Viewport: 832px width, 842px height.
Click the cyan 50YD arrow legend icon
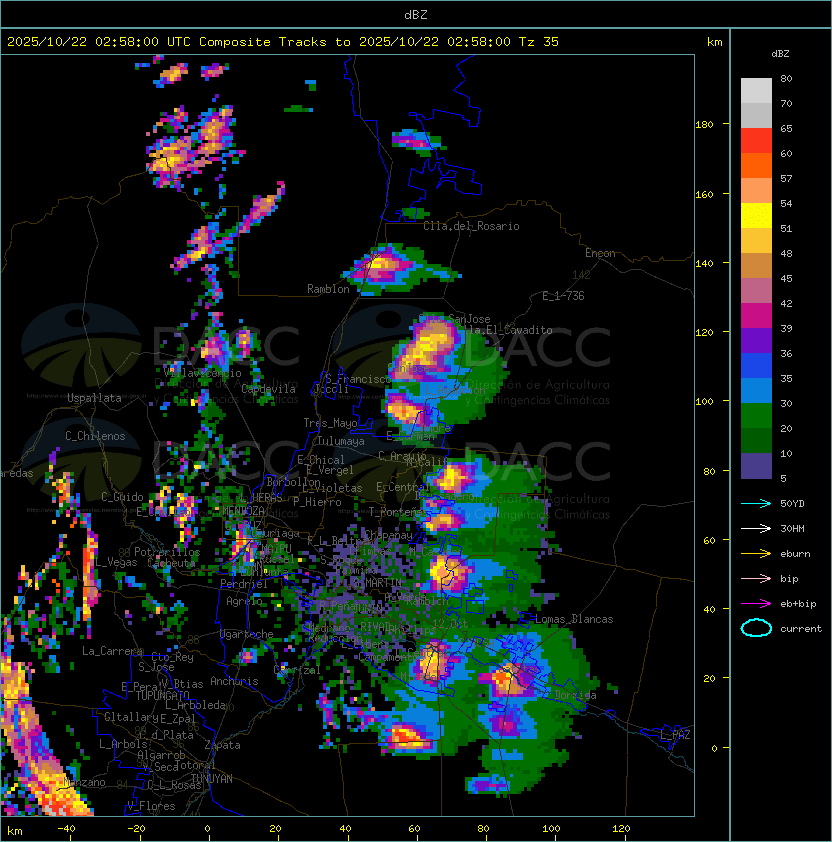(756, 504)
